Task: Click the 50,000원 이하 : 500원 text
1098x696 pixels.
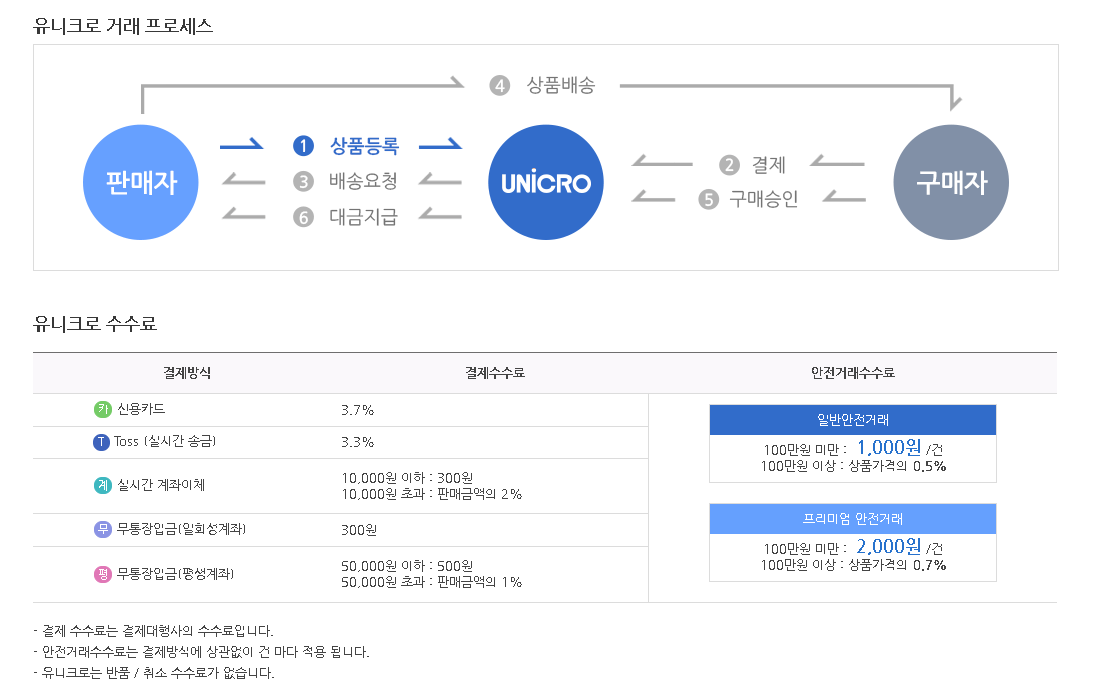Action: click(x=407, y=566)
